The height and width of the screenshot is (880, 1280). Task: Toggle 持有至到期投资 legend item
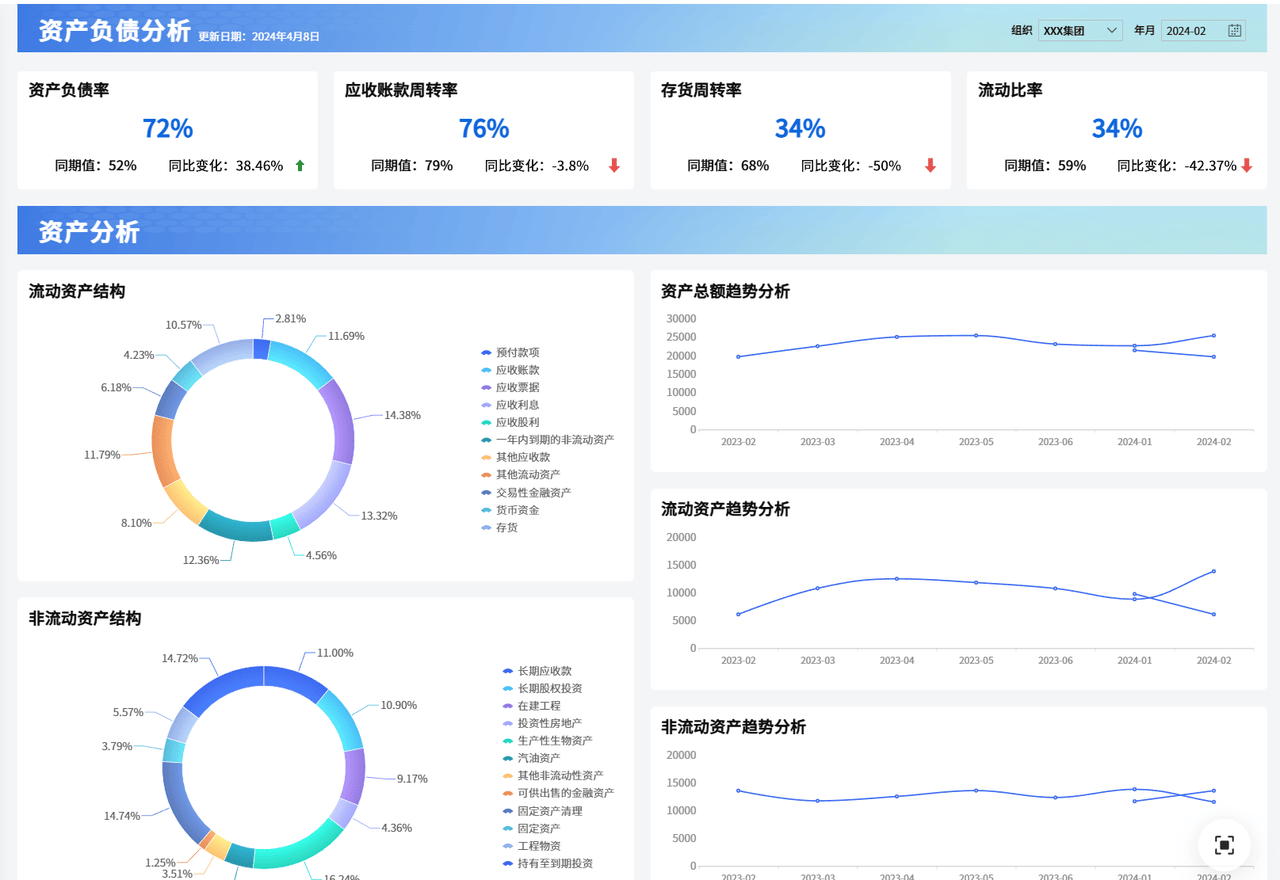click(x=547, y=863)
